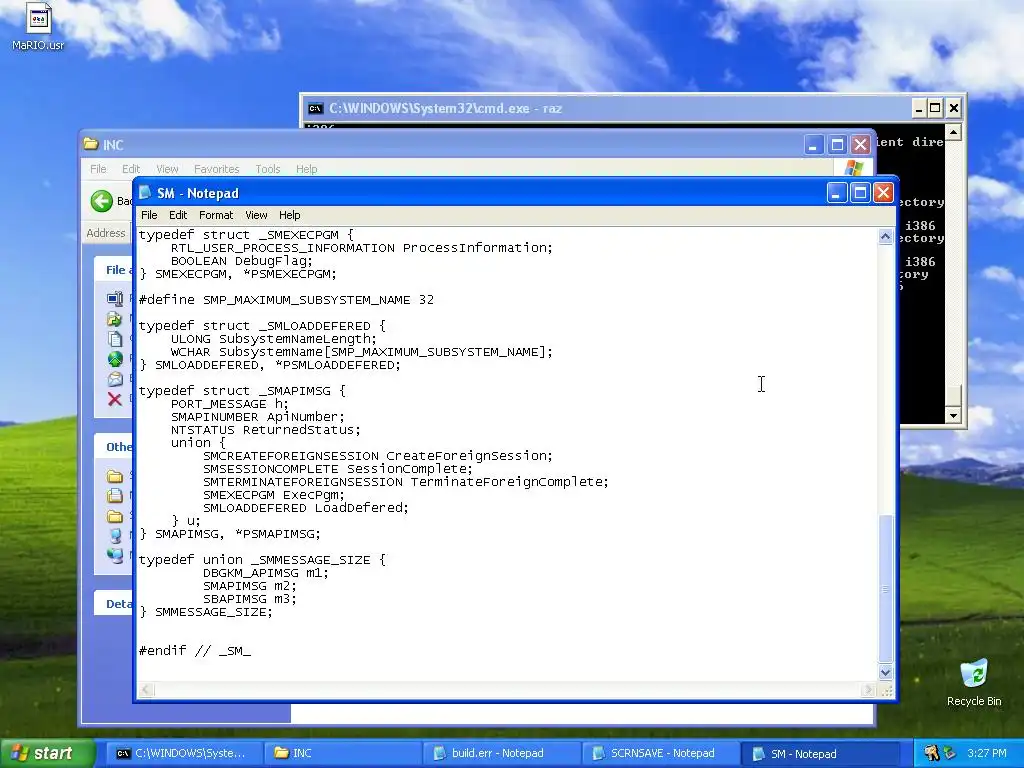Open the Notepad Format menu

click(x=216, y=215)
